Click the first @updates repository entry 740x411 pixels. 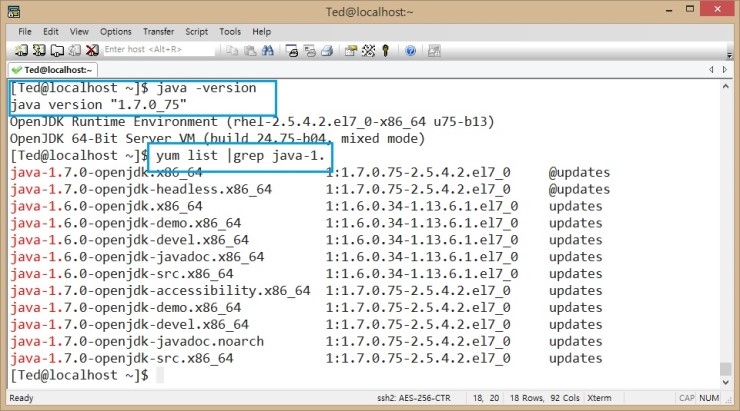[579, 173]
